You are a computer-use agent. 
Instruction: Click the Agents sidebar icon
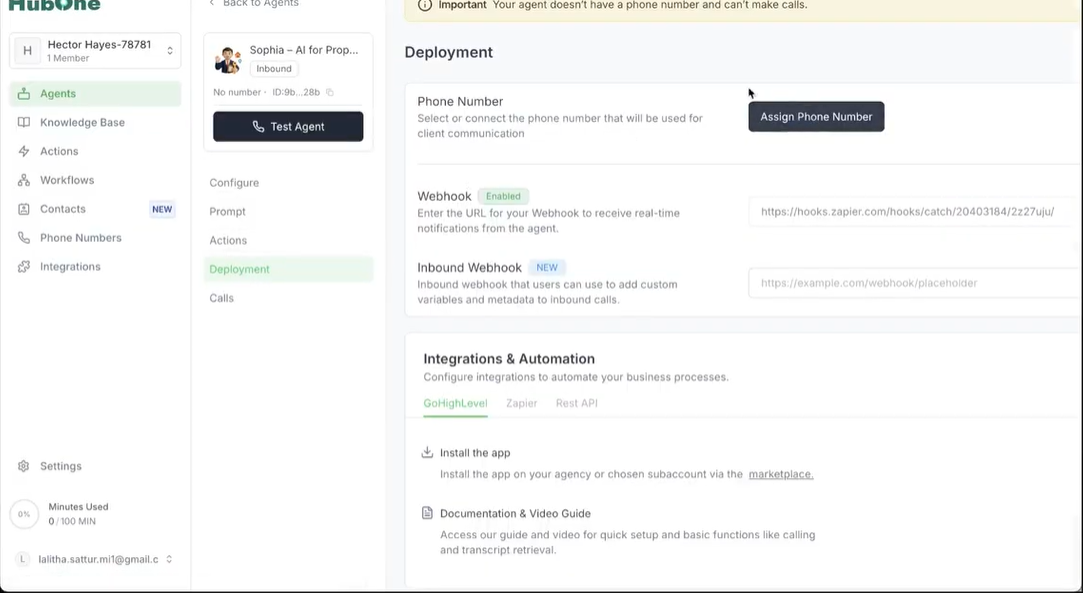coord(24,94)
